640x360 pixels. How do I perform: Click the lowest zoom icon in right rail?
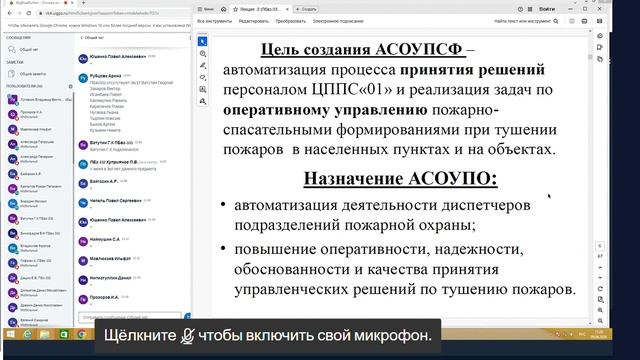(x=600, y=321)
